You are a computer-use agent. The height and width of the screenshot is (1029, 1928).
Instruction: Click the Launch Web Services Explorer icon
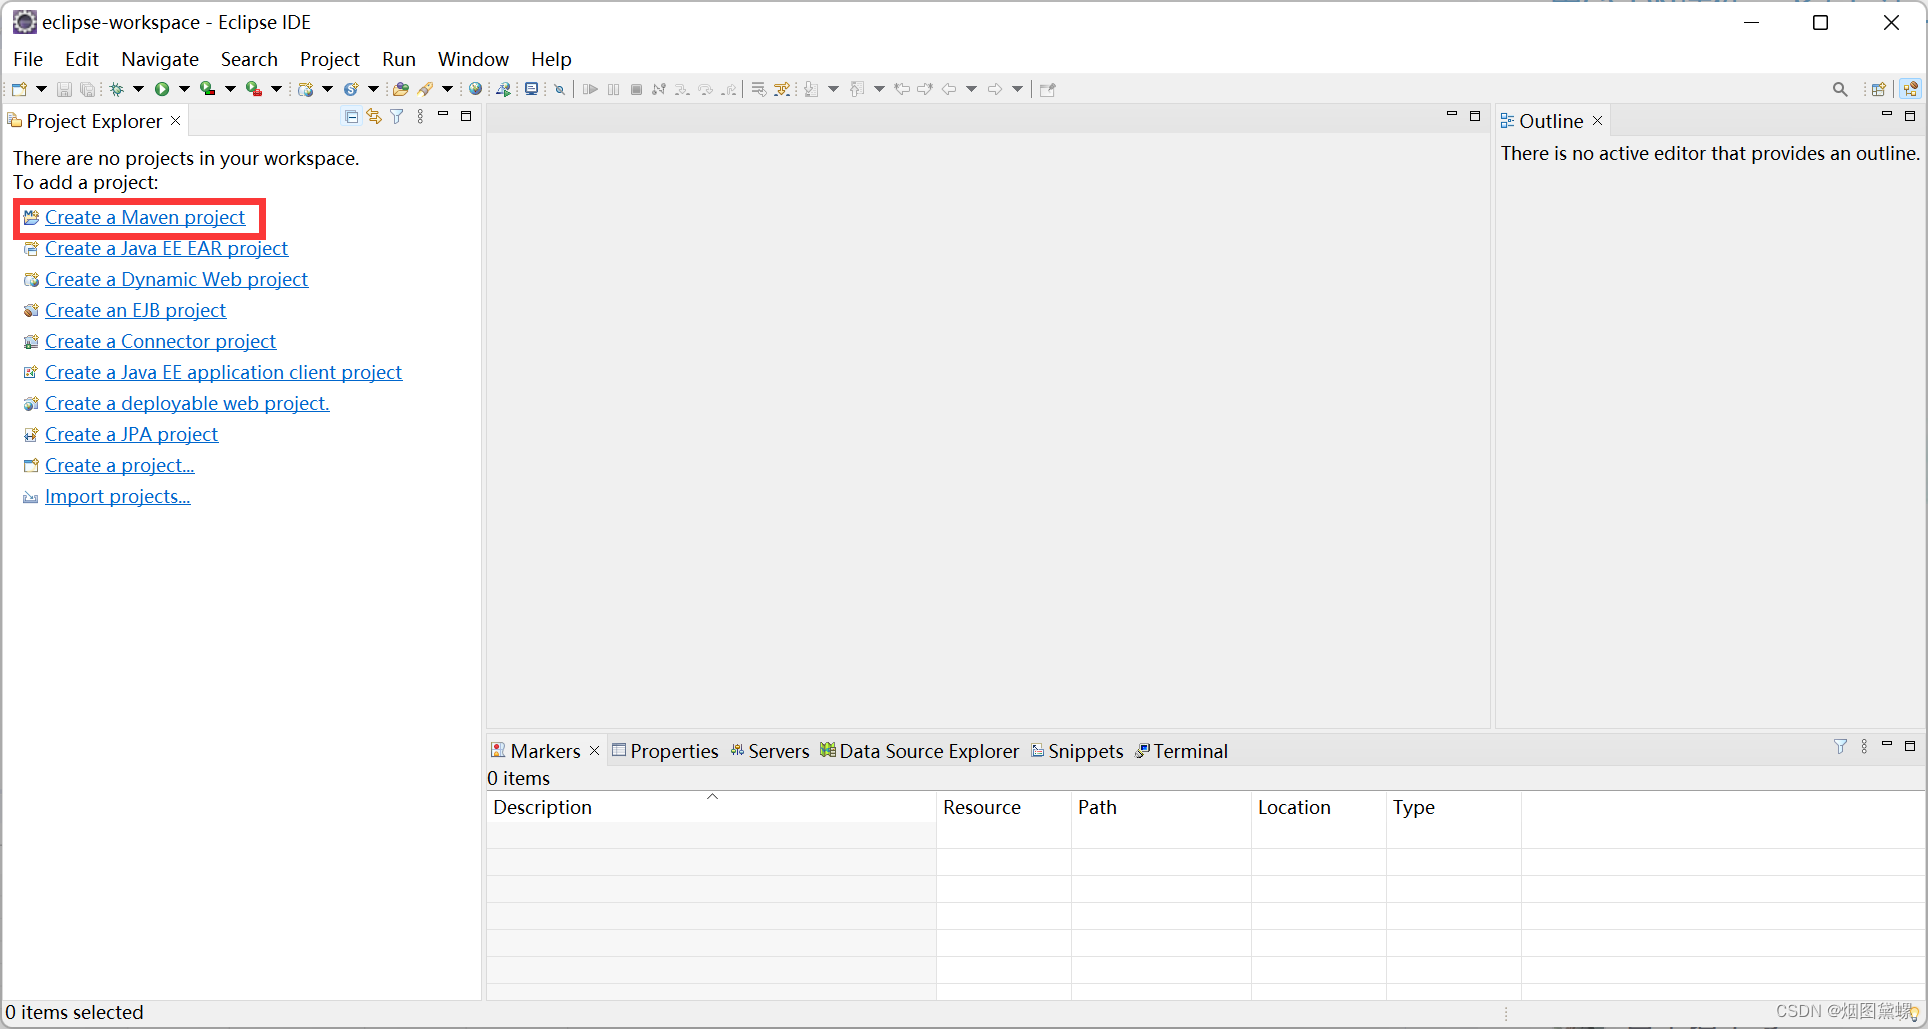click(503, 89)
